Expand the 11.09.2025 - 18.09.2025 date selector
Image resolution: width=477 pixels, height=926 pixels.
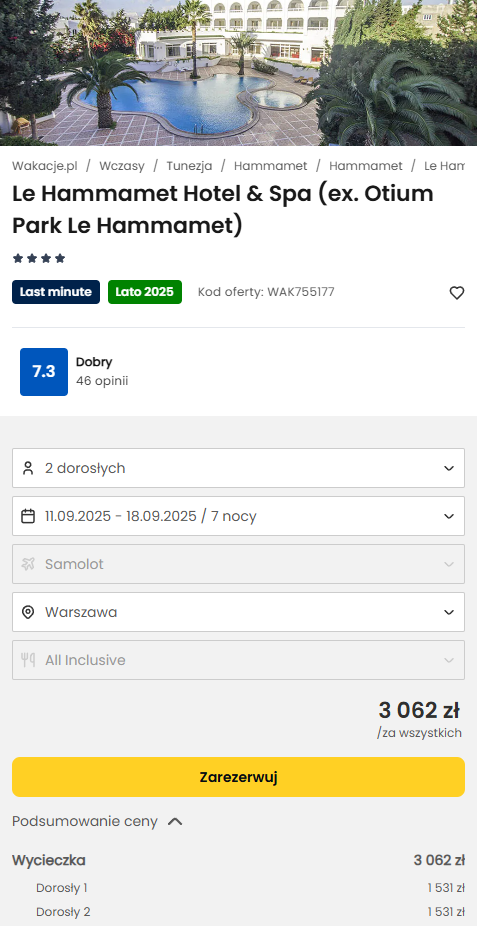coord(238,516)
